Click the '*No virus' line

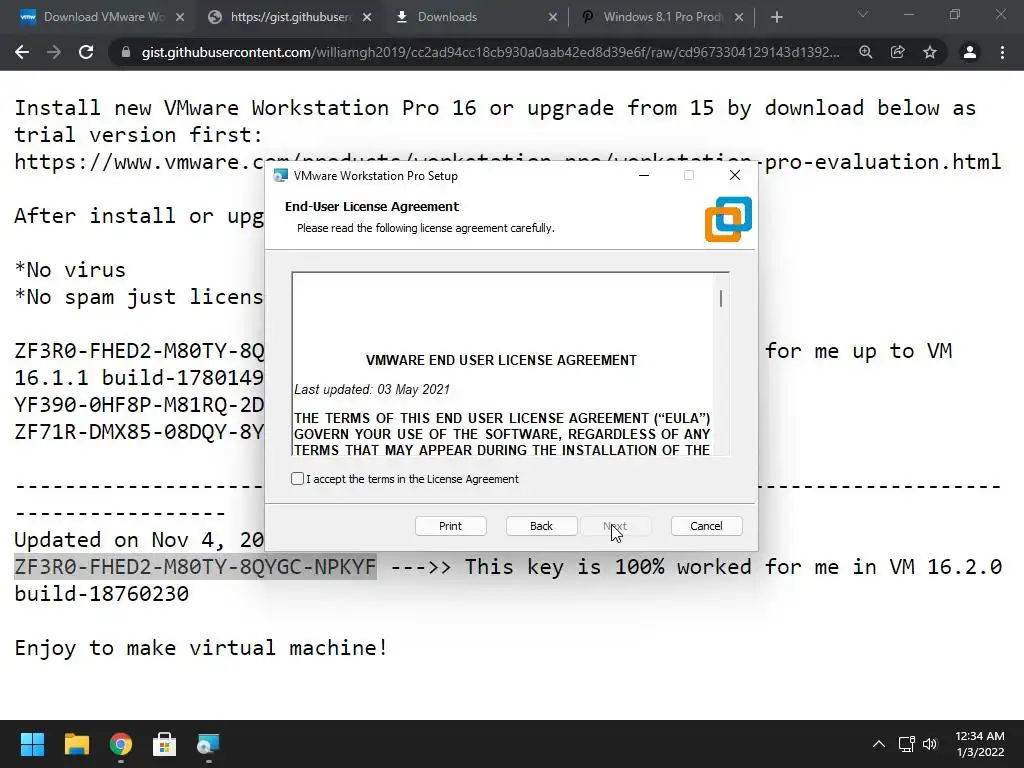pos(70,270)
